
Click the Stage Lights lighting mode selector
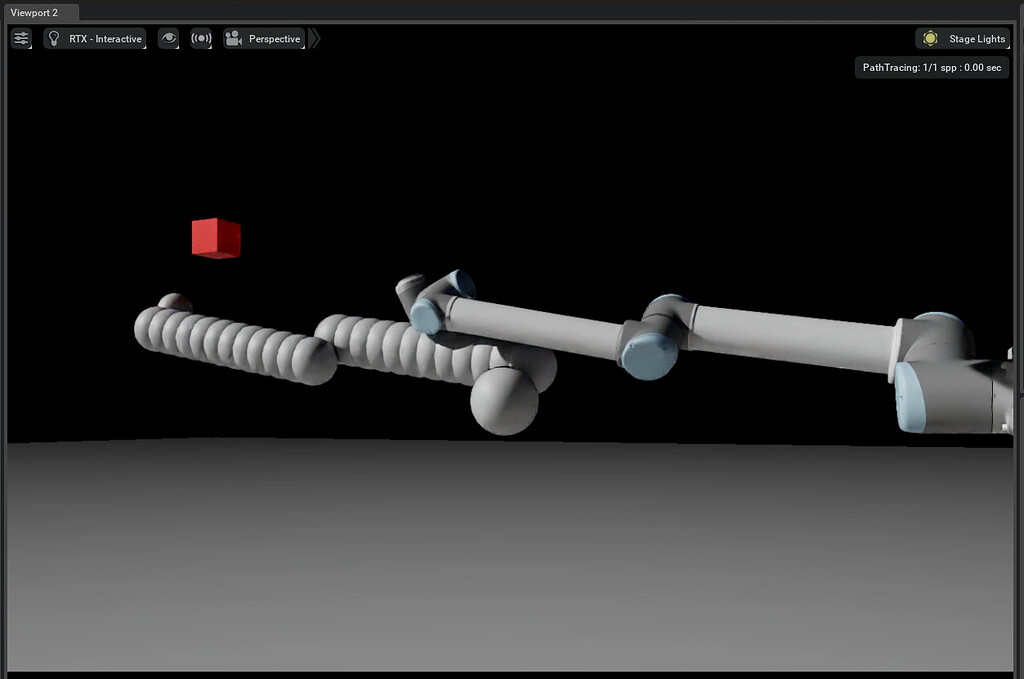click(x=963, y=37)
